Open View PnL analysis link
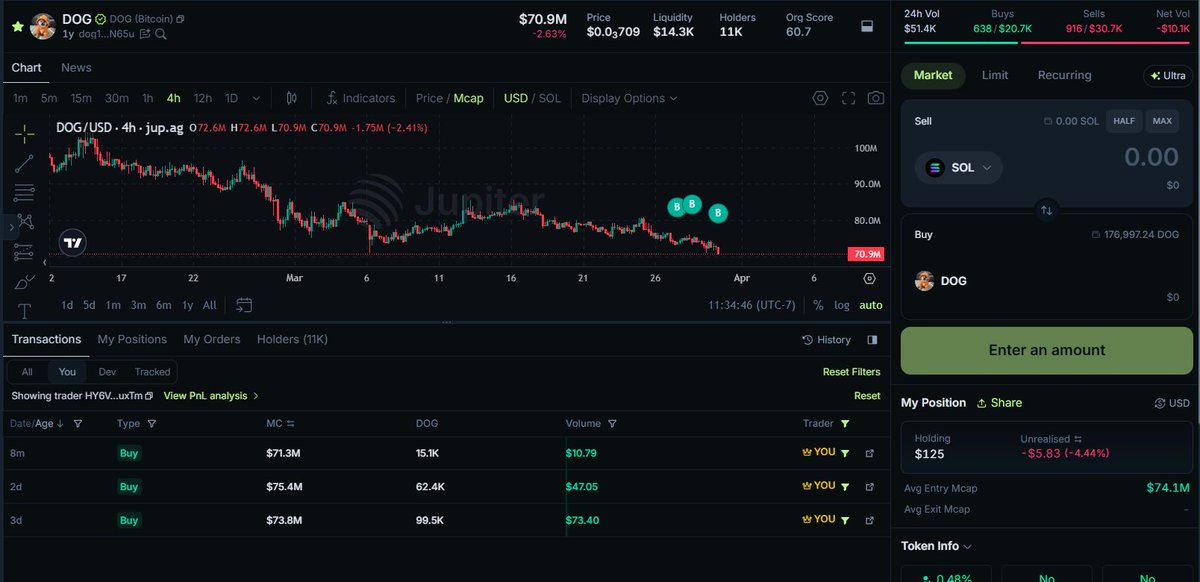The height and width of the screenshot is (582, 1200). [211, 396]
